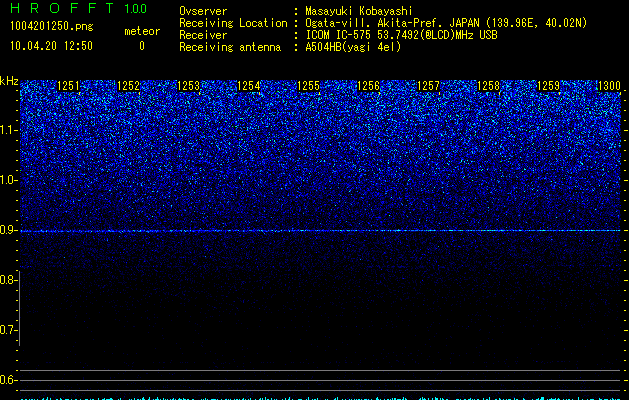Screen dimensions: 629x400
Task: Click the 0.8 kHz axis label
Action: 9,280
